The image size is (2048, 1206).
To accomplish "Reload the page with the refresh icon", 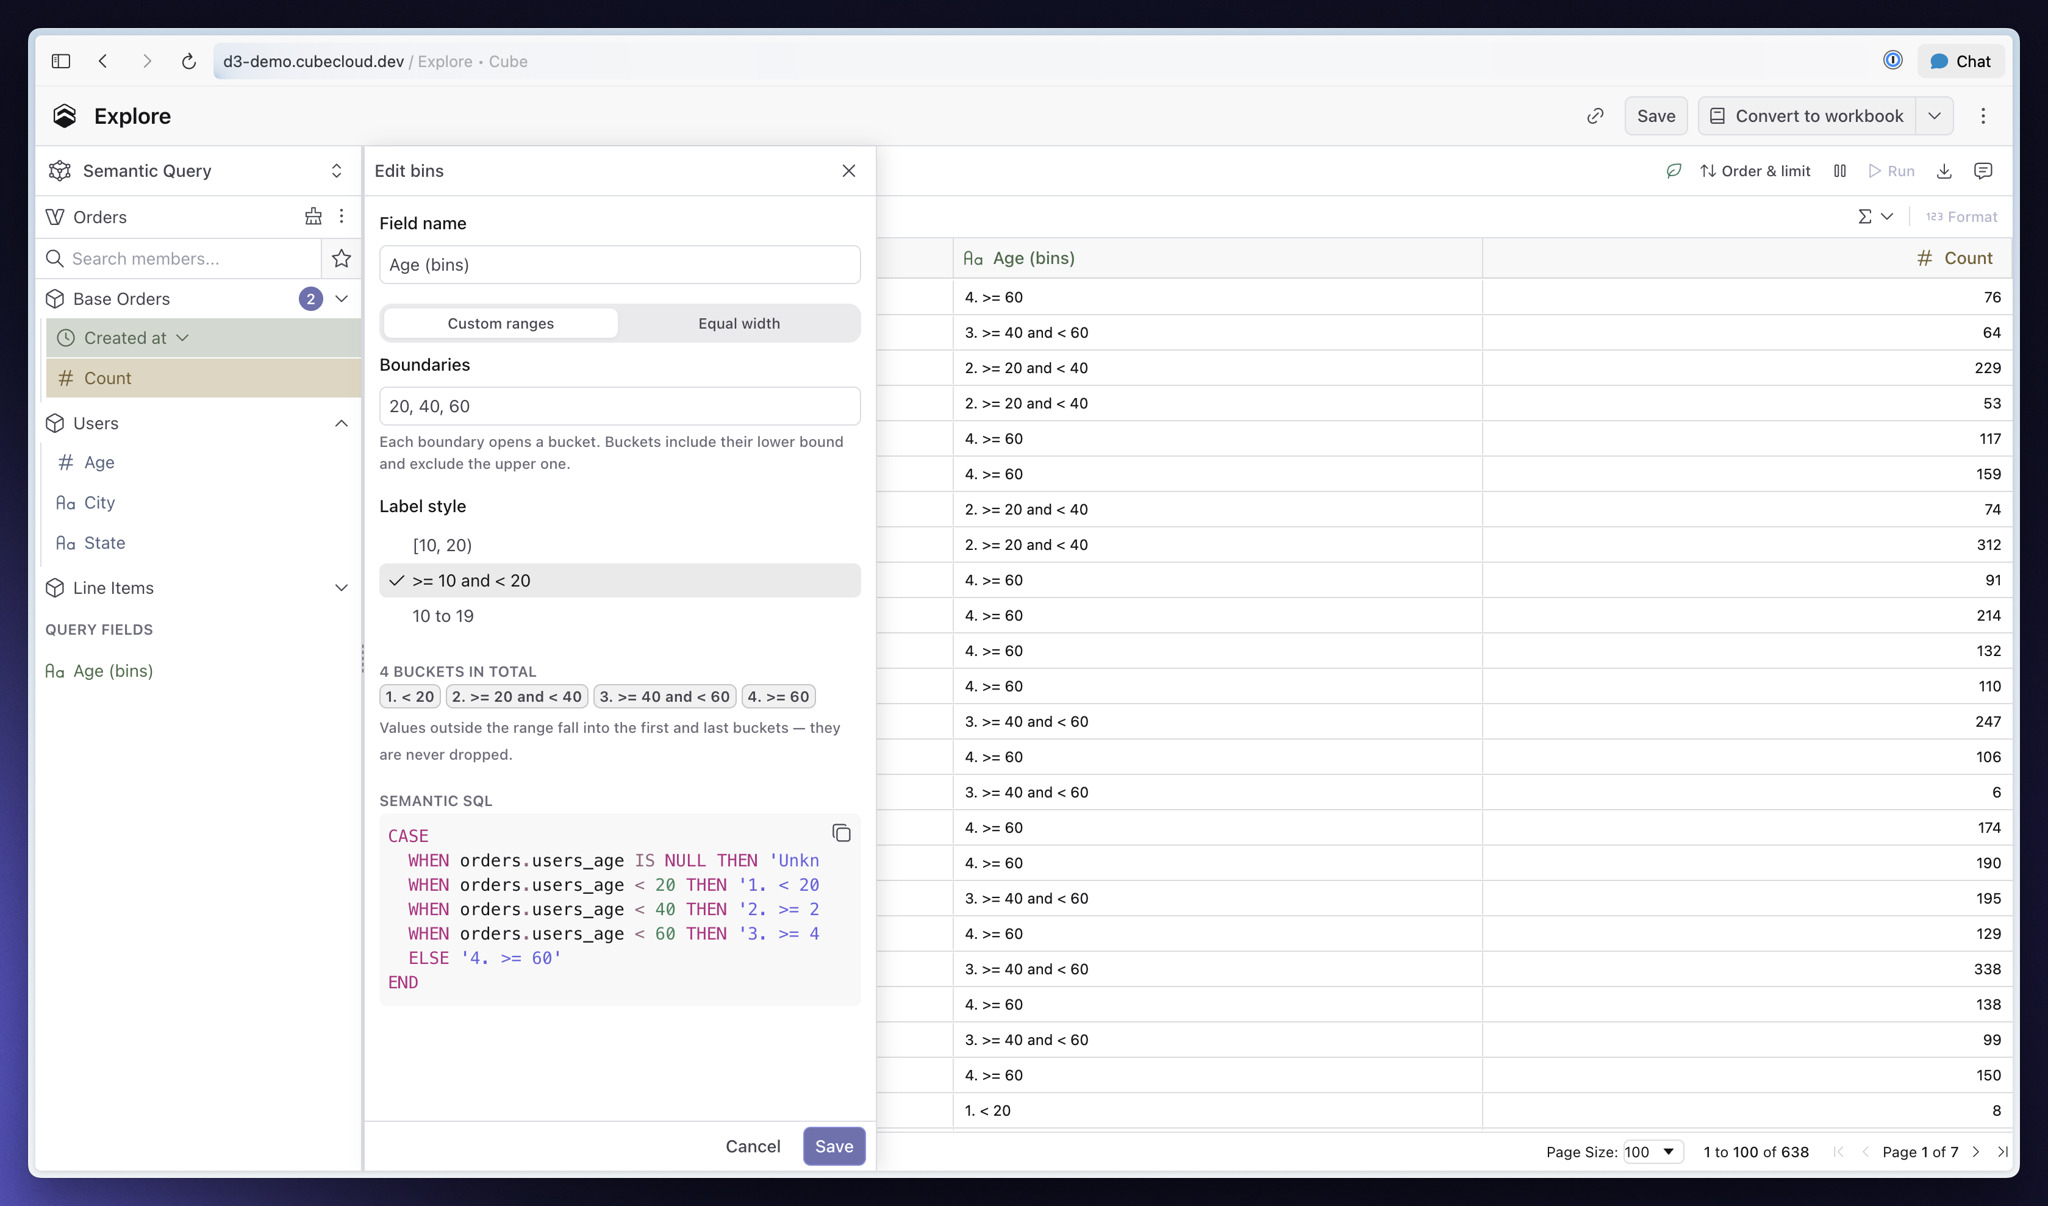I will pyautogui.click(x=188, y=61).
